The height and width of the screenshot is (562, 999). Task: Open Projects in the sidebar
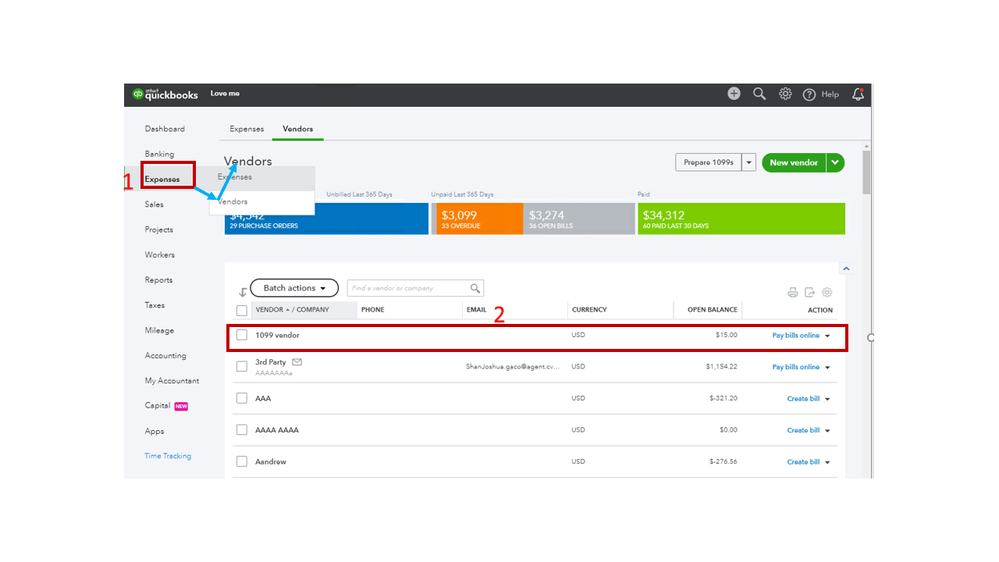(159, 229)
